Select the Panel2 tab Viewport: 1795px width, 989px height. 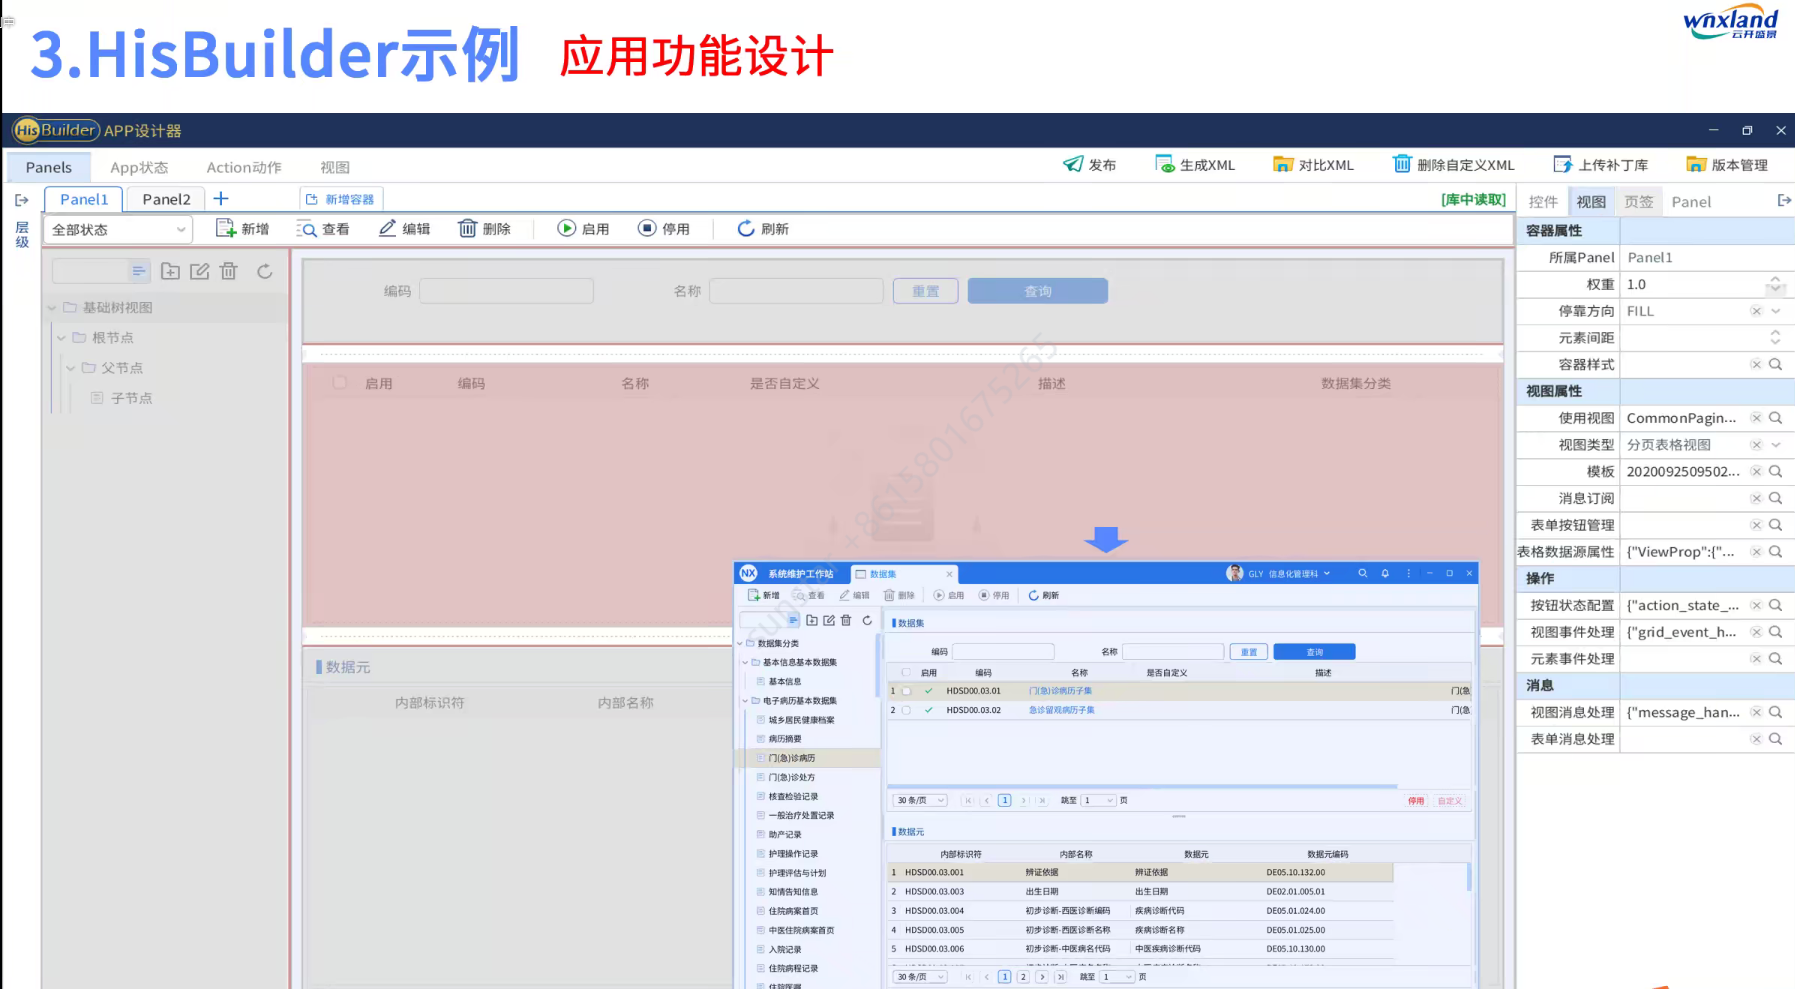(x=166, y=199)
